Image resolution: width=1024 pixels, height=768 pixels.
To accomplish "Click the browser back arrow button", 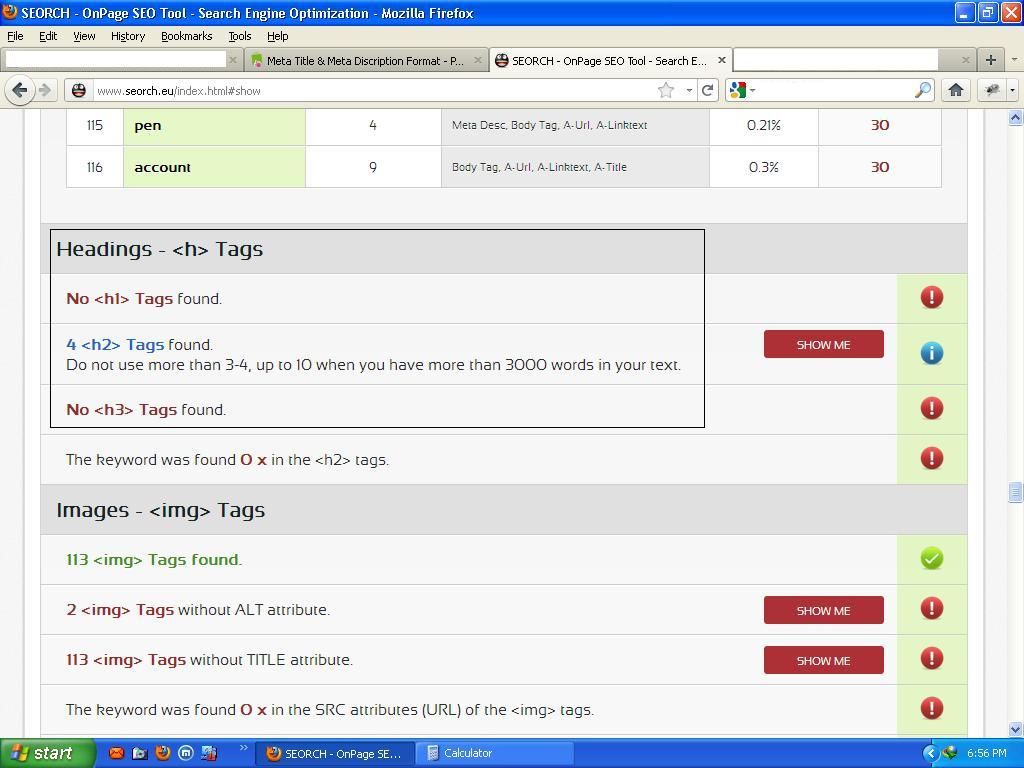I will [20, 90].
